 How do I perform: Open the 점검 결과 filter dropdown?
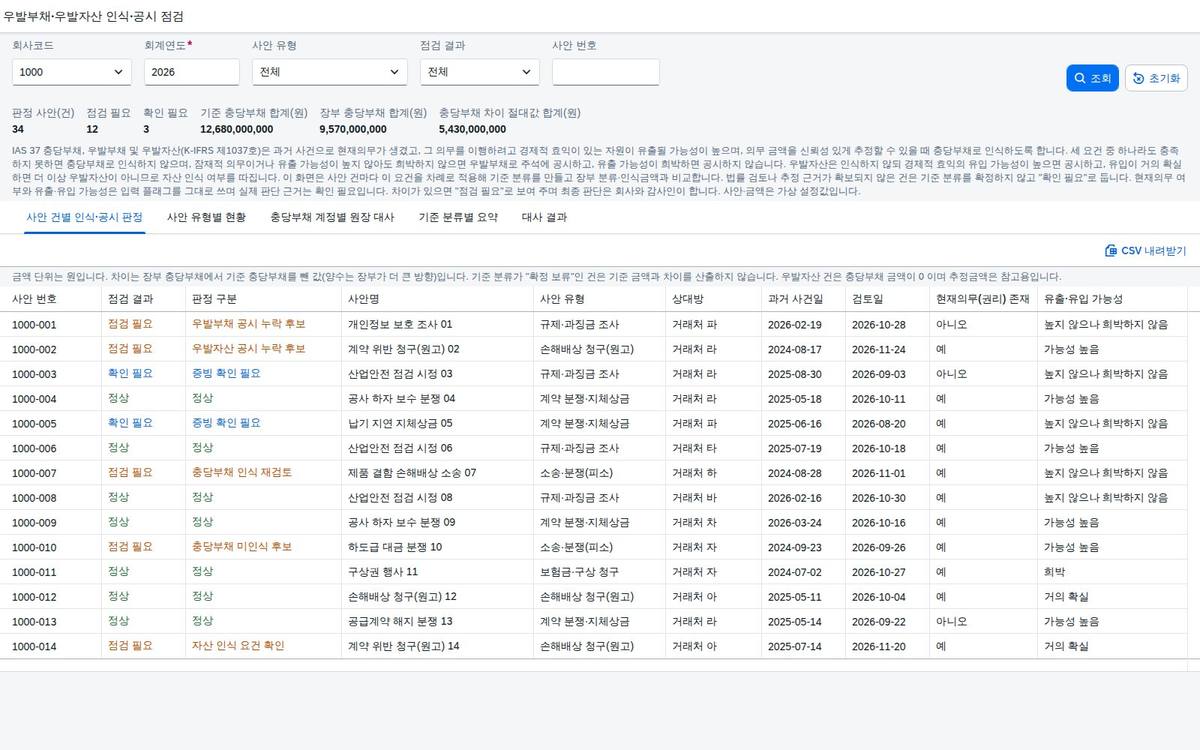point(480,72)
